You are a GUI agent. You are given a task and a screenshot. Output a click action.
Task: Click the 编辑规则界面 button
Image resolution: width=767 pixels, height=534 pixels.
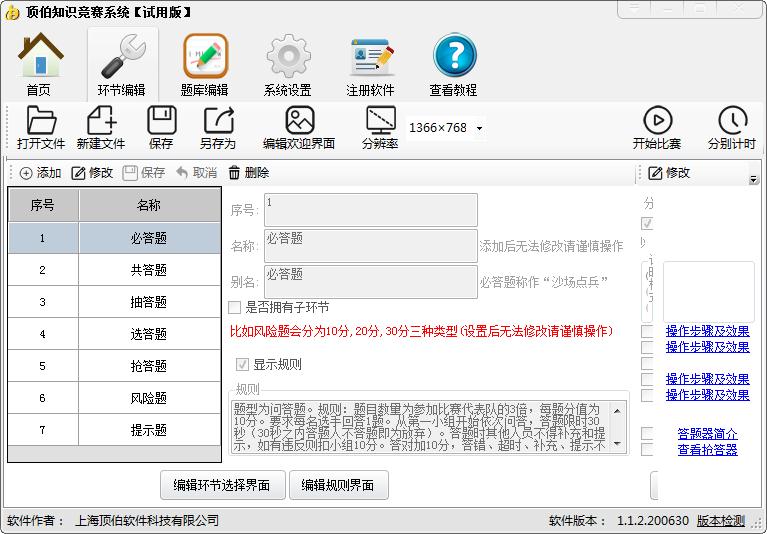coord(338,485)
